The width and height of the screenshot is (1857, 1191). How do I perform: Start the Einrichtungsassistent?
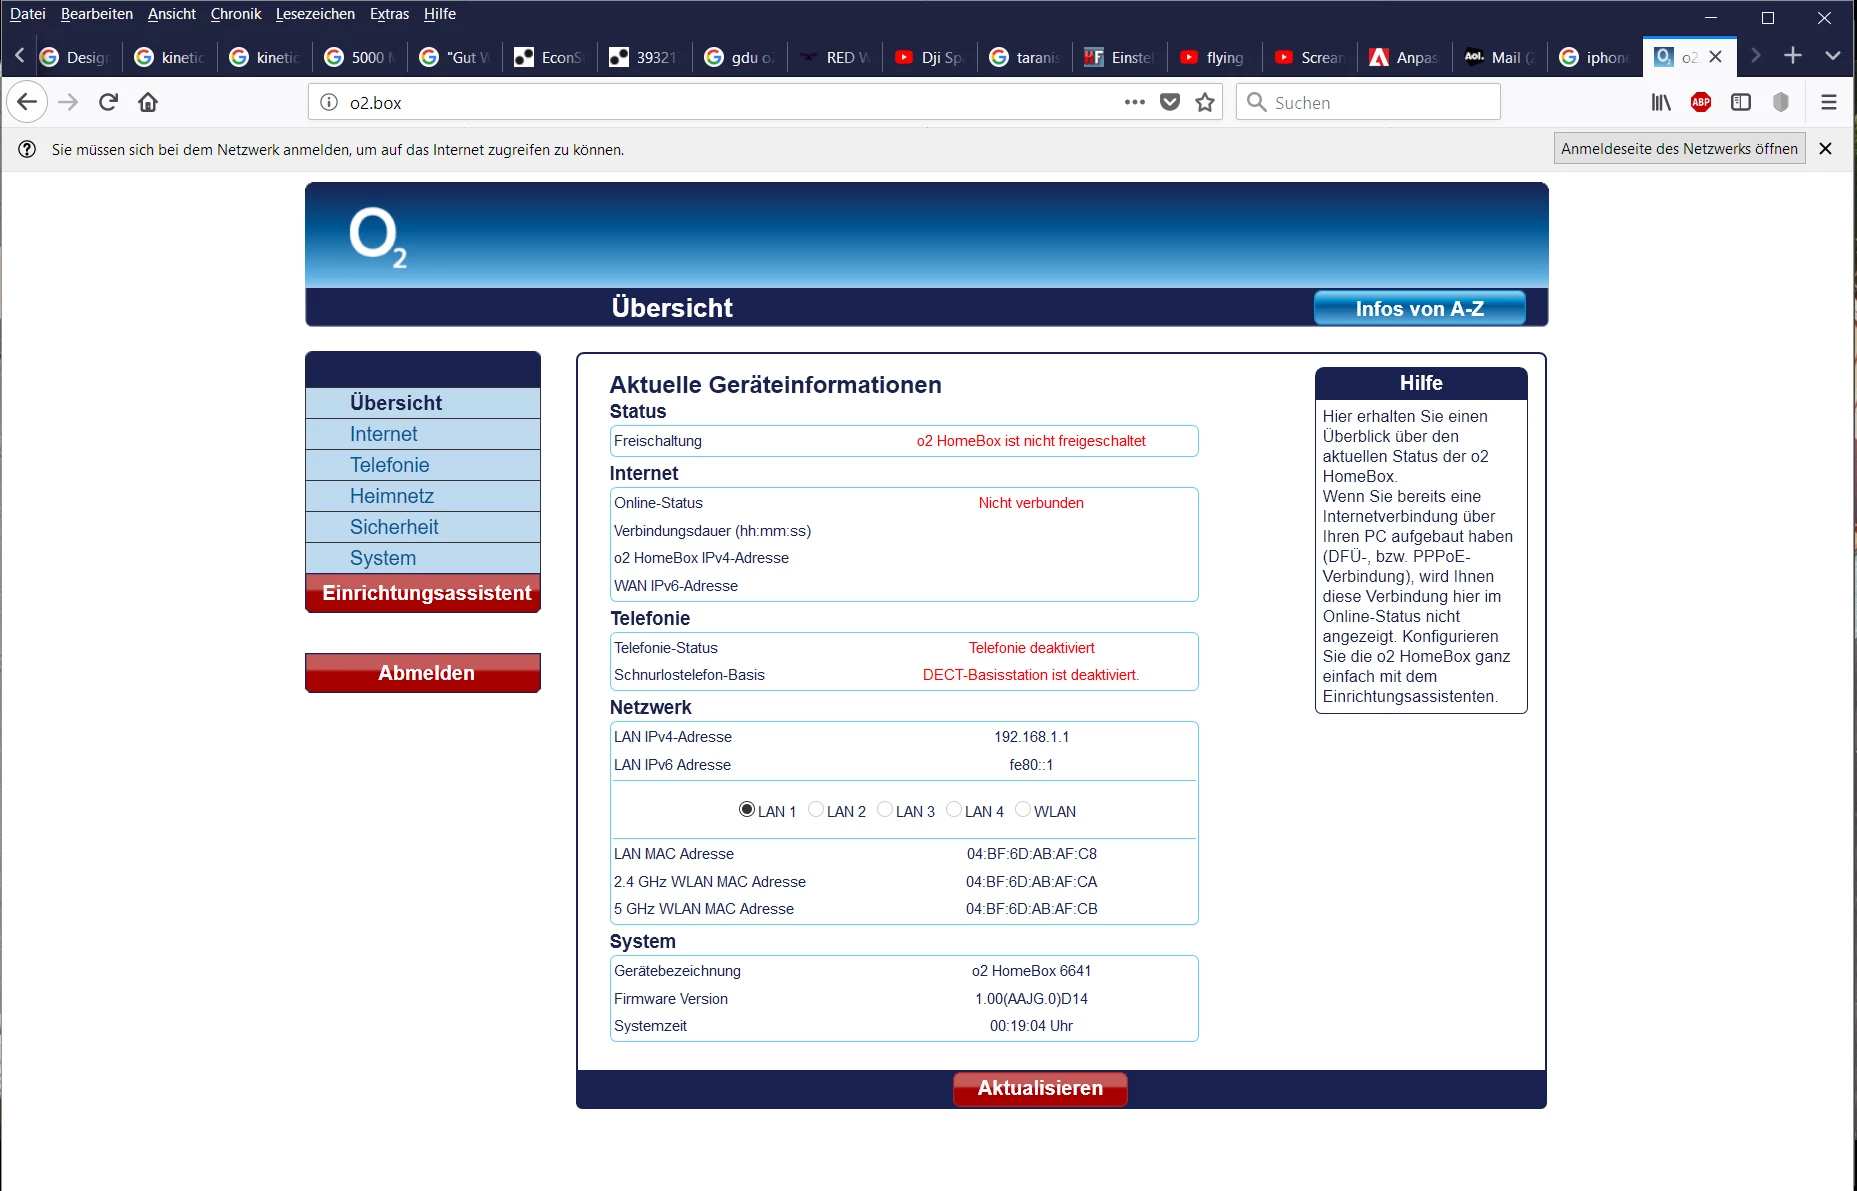tap(423, 593)
